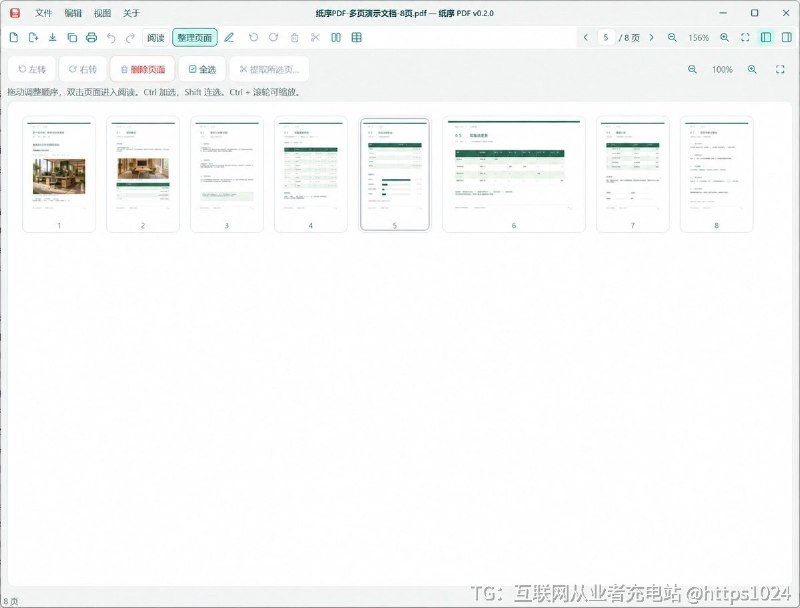The height and width of the screenshot is (608, 800).
Task: Zoom in using top toolbar magnifier plus
Action: [x=724, y=37]
